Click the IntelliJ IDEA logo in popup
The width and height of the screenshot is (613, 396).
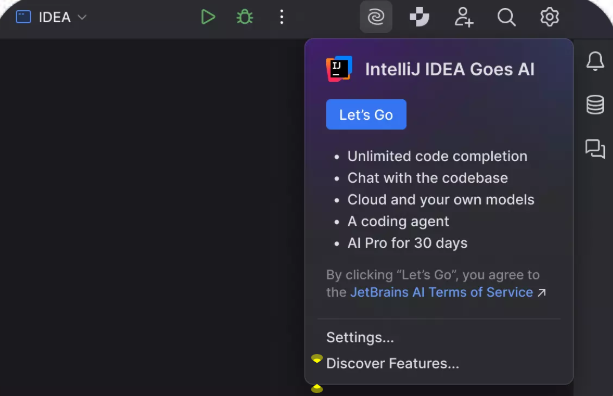point(339,69)
